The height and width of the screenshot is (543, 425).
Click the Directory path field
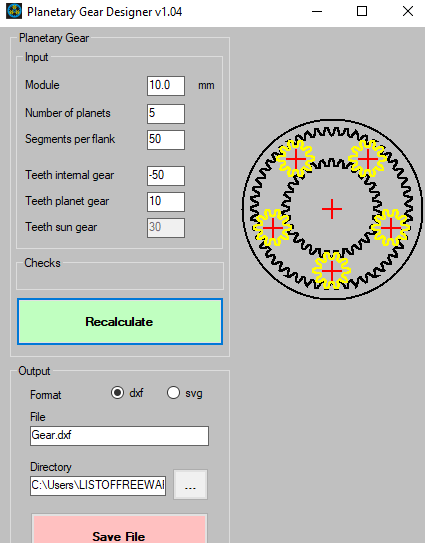pyautogui.click(x=98, y=486)
